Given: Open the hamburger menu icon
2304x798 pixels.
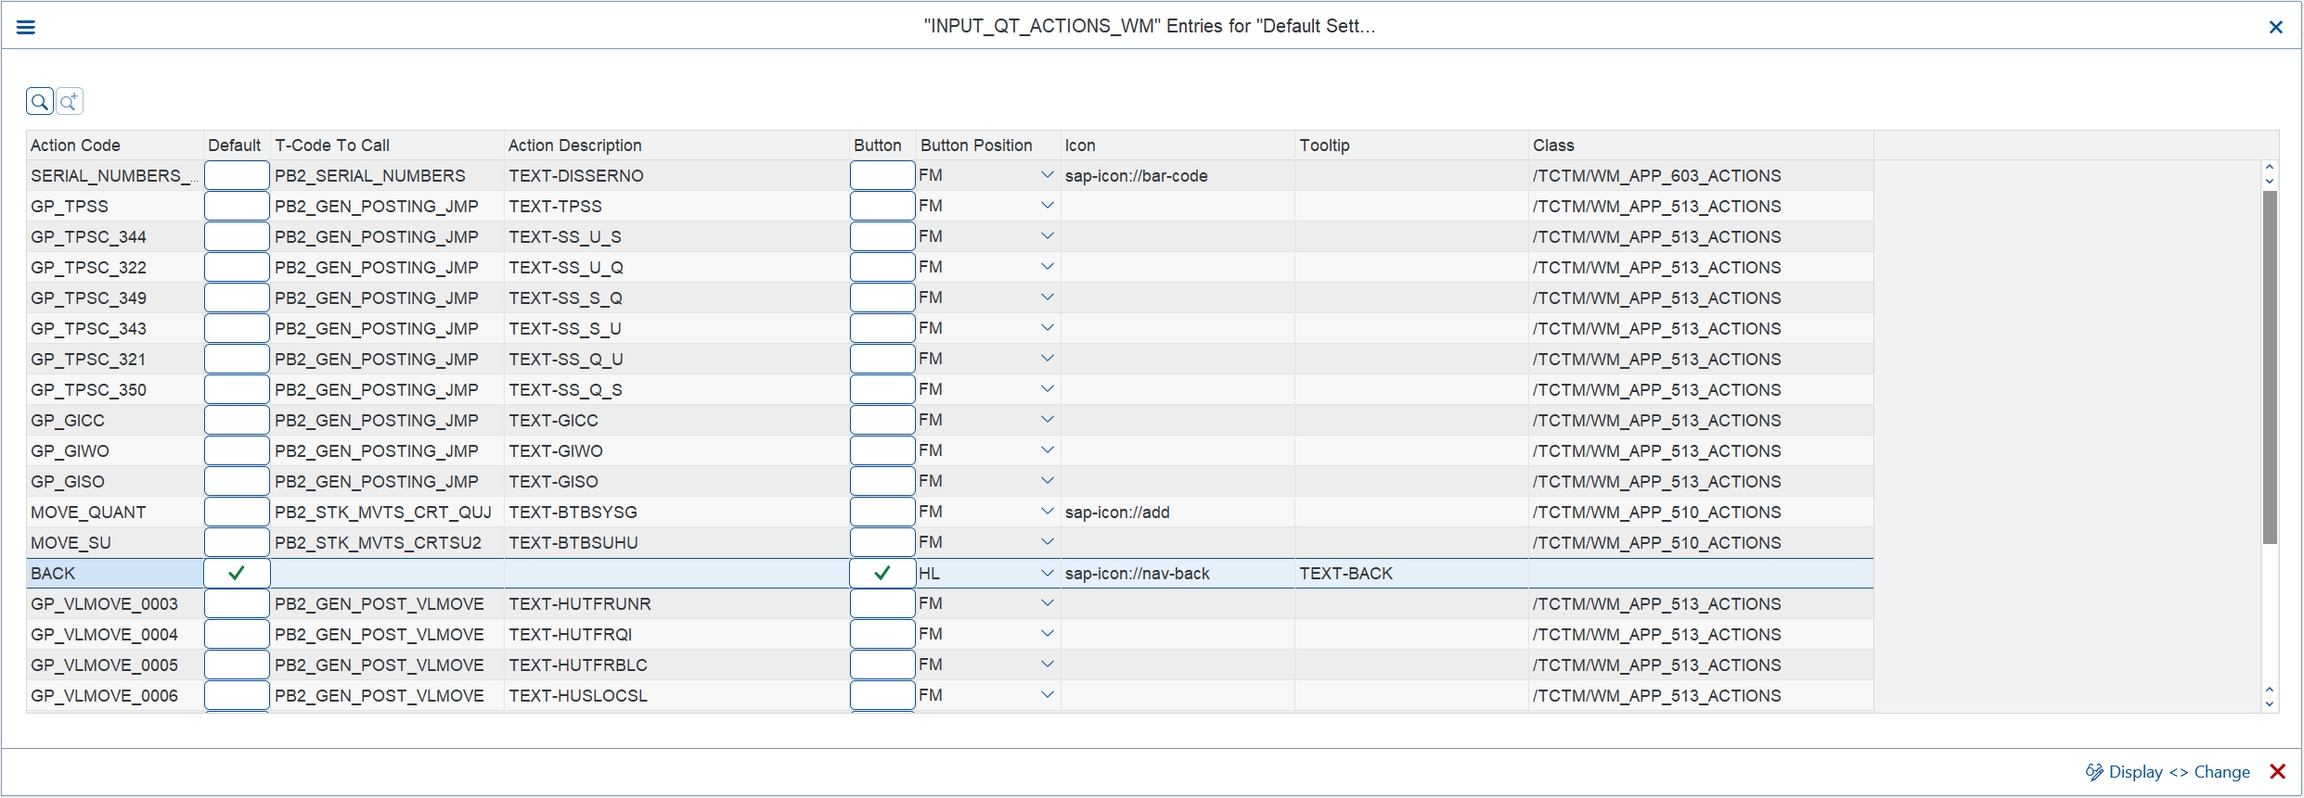Looking at the screenshot, I should coord(26,27).
